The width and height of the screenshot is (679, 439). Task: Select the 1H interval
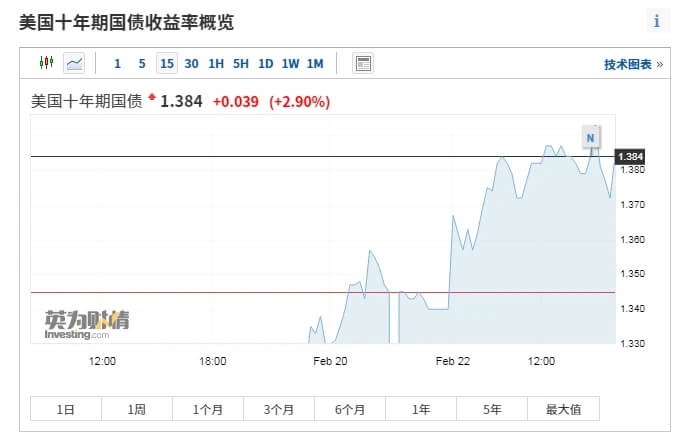(x=216, y=64)
